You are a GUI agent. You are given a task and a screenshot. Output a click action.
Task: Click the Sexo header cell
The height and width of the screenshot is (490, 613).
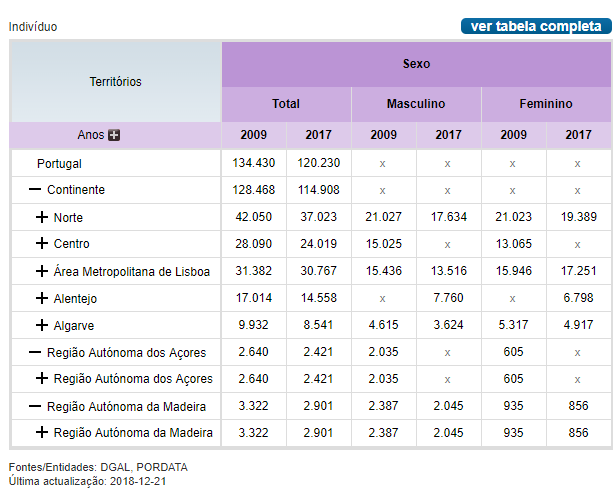(x=416, y=64)
